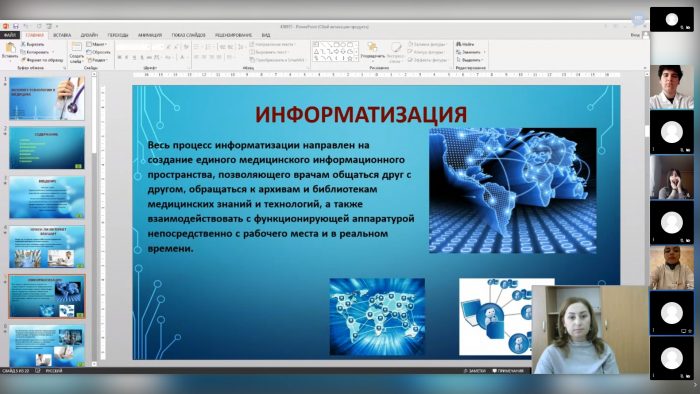Select the first slide thumbnail with stethoscope
Screen dimensions: 700x394
[47, 98]
